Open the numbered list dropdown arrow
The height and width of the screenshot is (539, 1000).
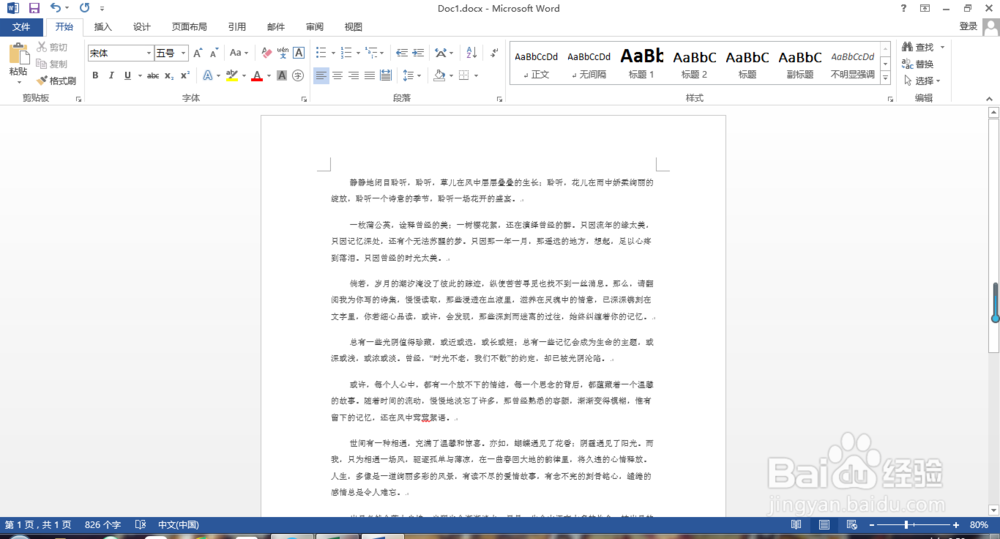(x=358, y=53)
